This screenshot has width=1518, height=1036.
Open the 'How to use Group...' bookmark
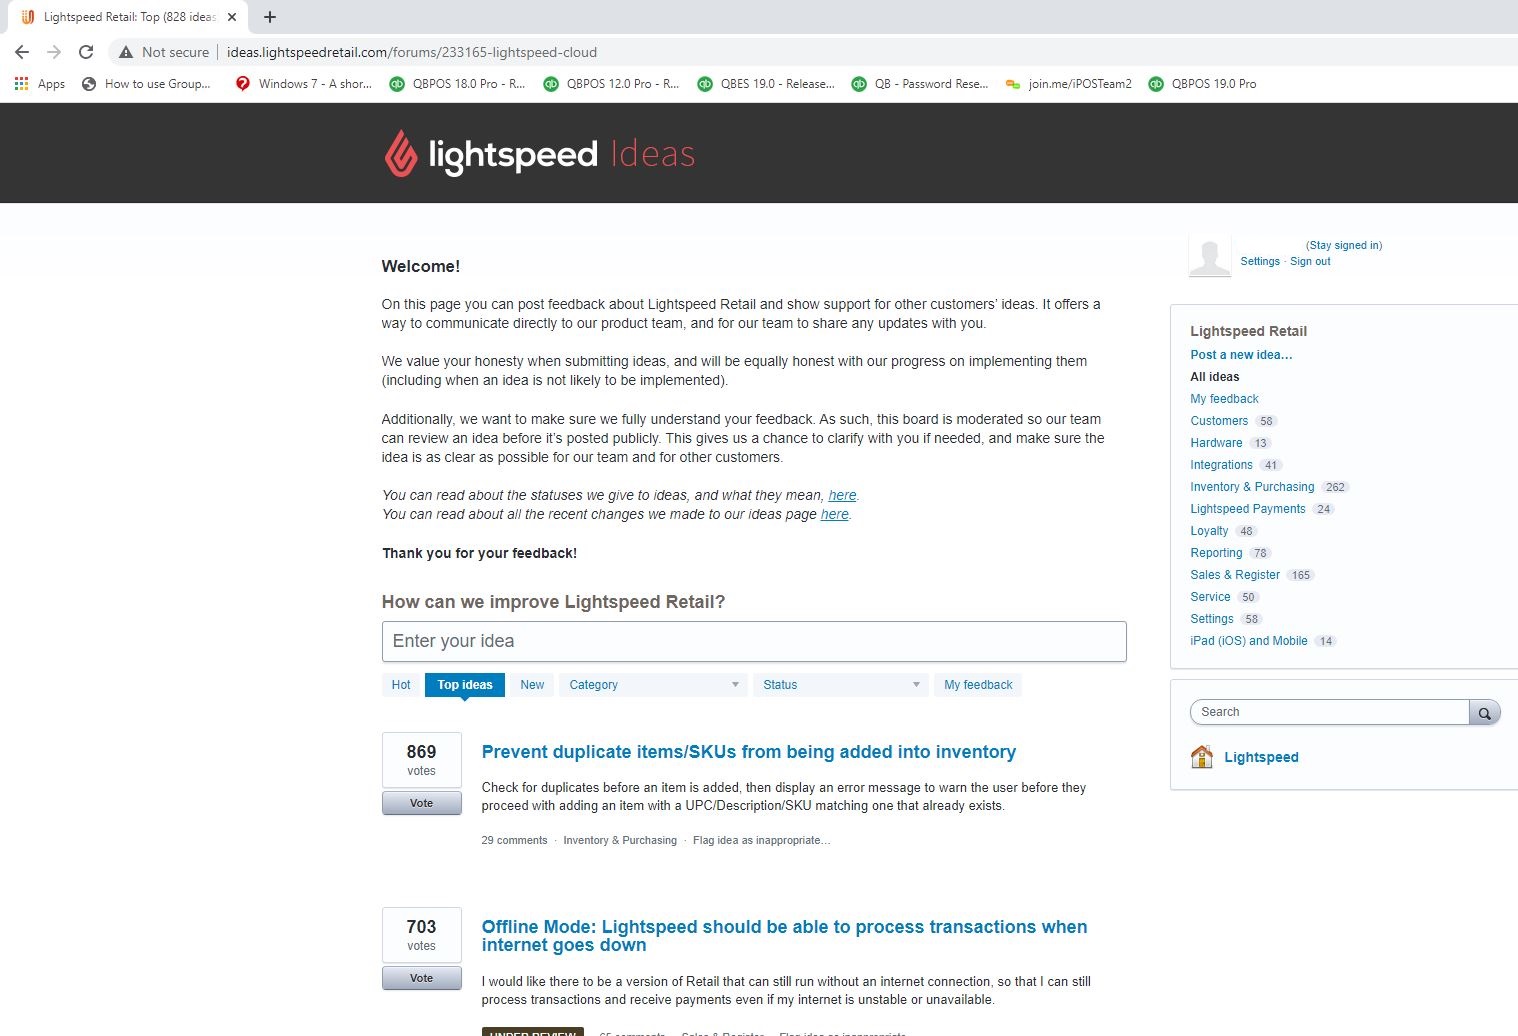click(146, 84)
